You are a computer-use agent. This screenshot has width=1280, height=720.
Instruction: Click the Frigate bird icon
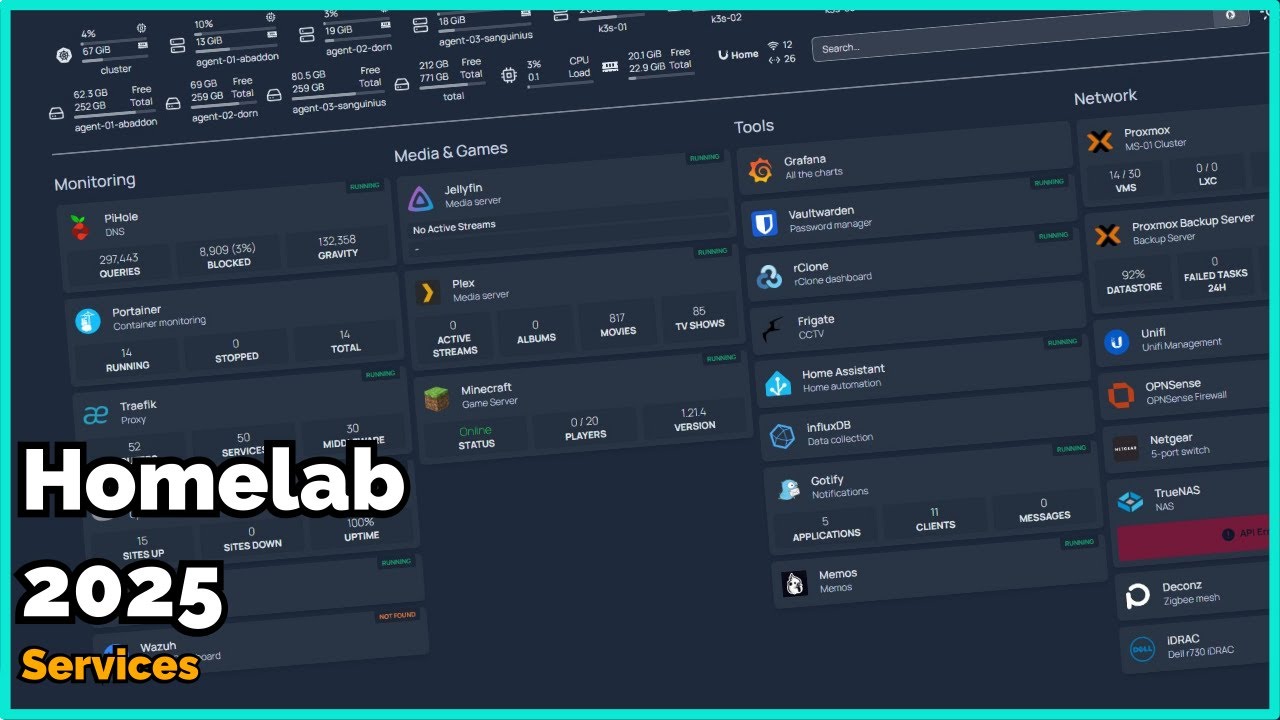pos(773,330)
